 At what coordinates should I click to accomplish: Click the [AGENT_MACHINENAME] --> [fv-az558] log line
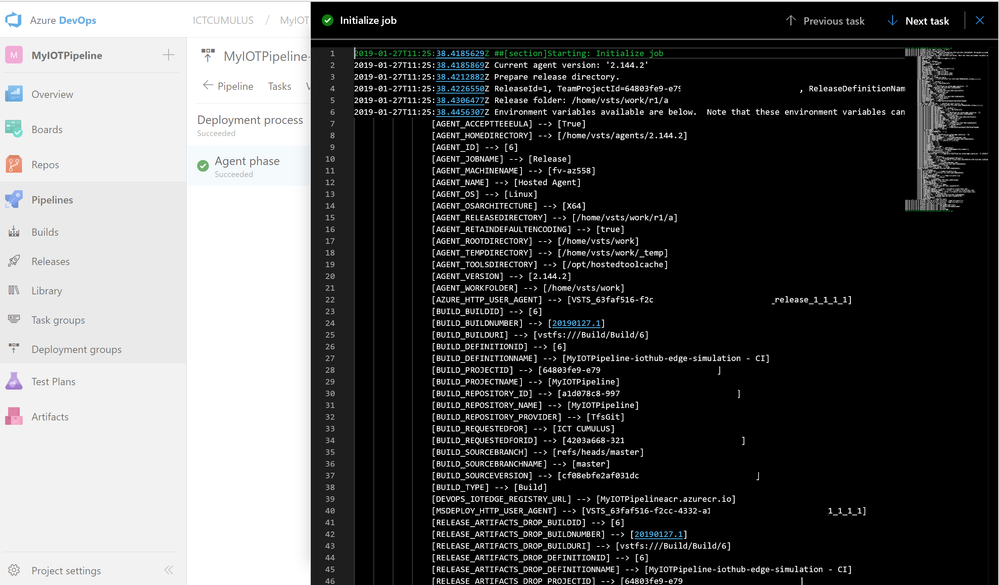(x=514, y=170)
